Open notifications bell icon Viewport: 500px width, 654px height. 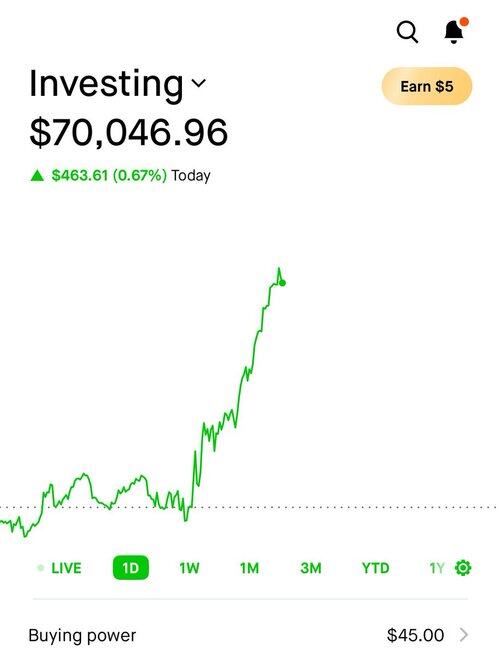tap(454, 32)
